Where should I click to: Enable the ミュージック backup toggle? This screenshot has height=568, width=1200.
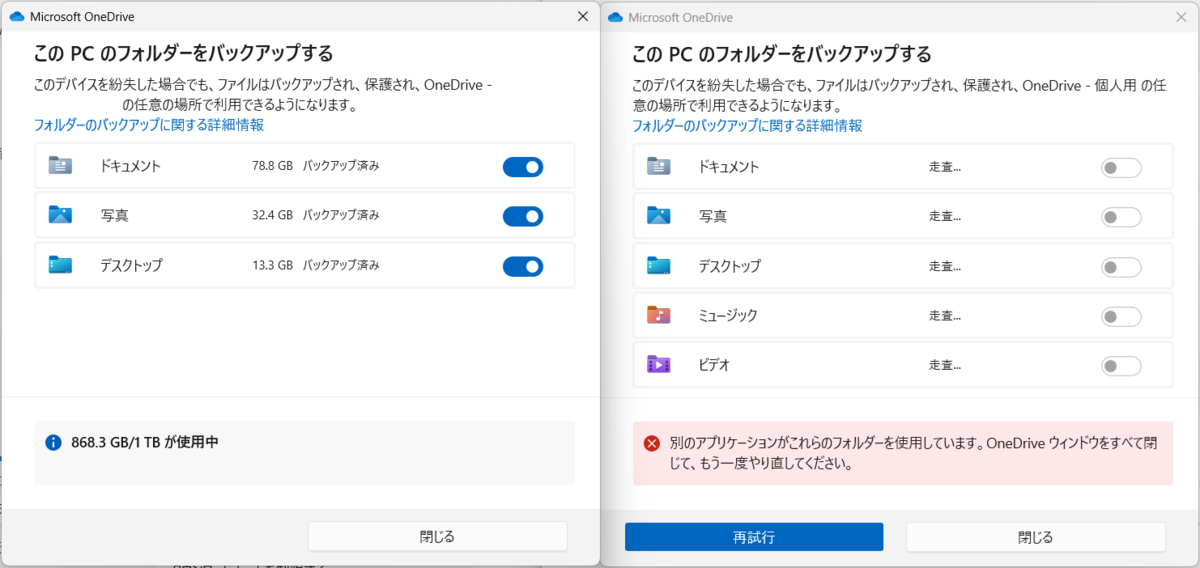(x=1121, y=316)
